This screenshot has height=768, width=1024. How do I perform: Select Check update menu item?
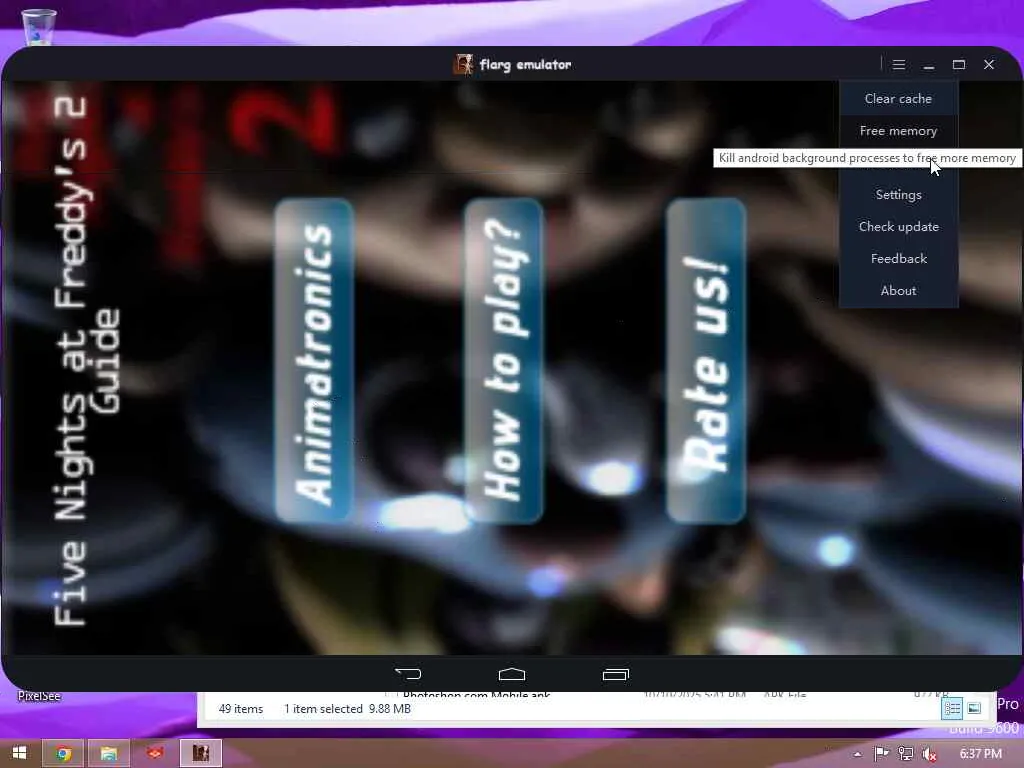(898, 227)
